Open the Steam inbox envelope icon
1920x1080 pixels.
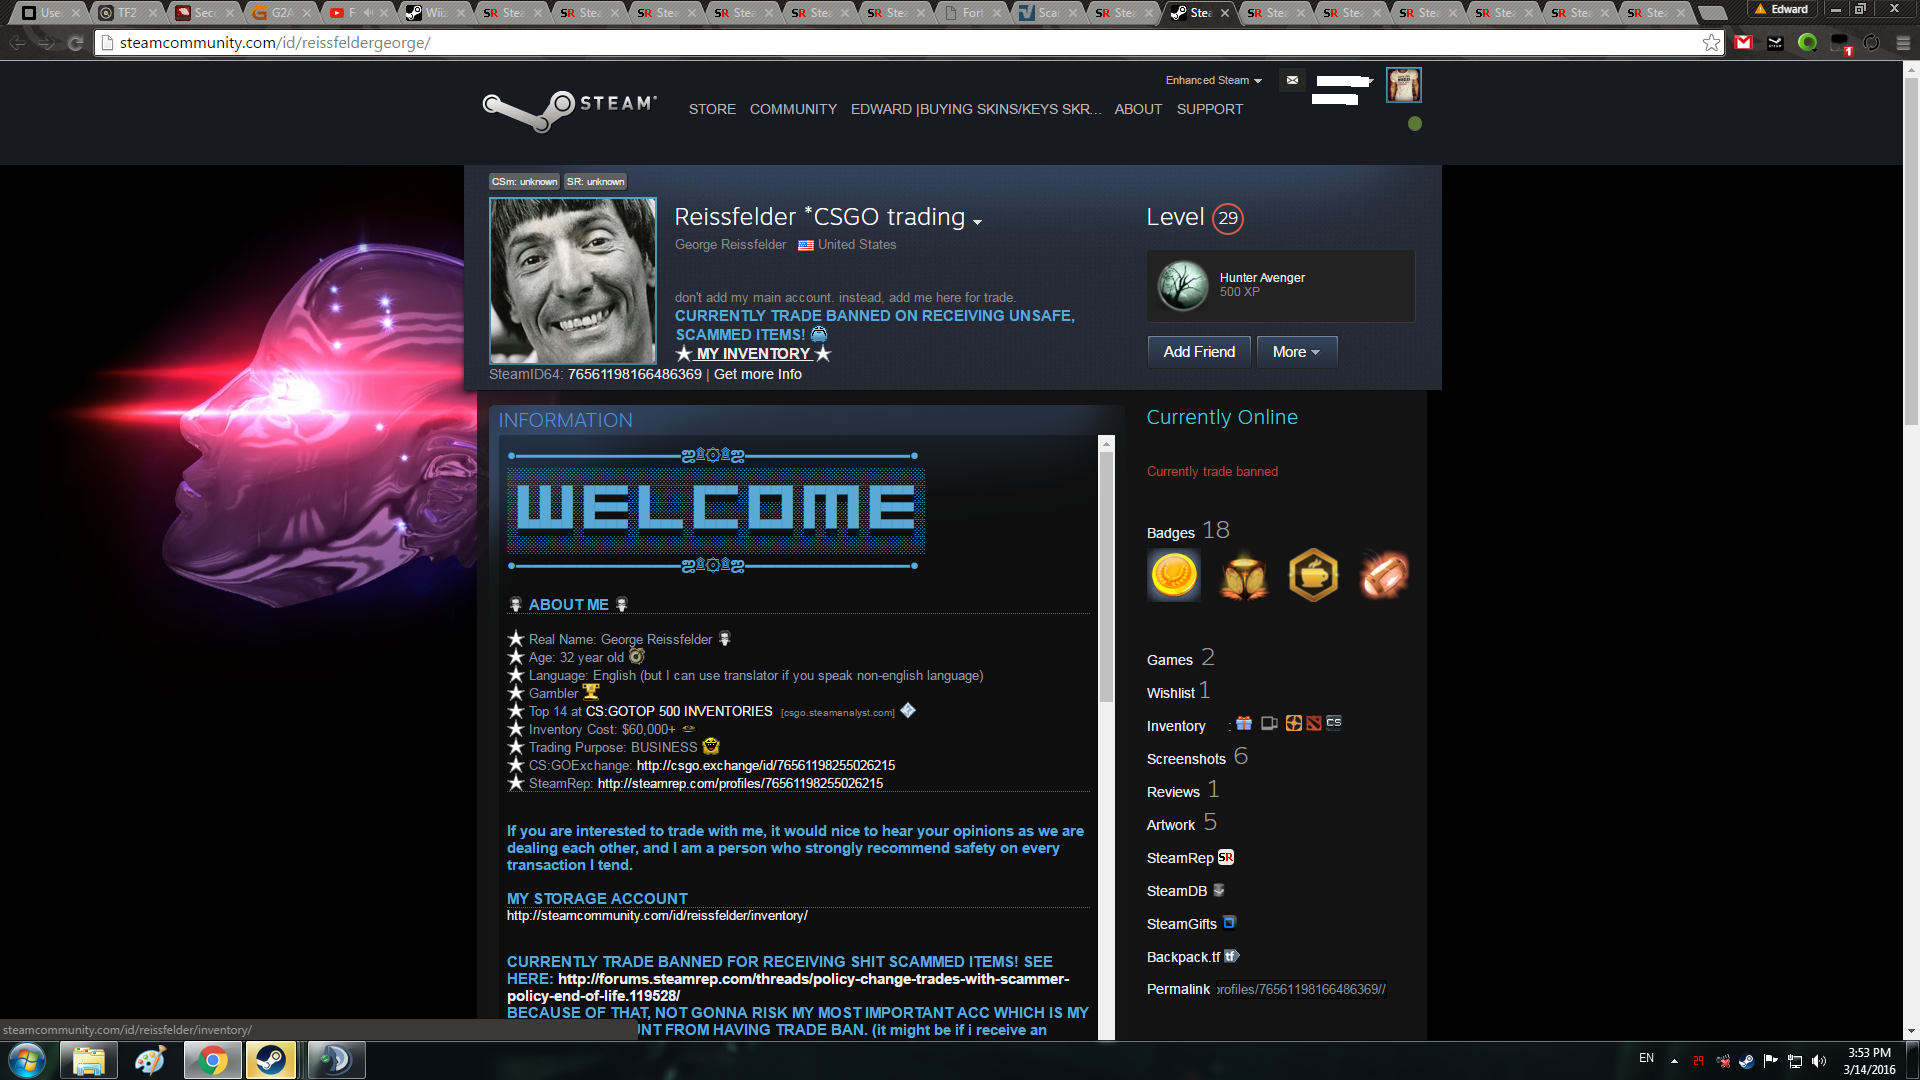[x=1292, y=80]
